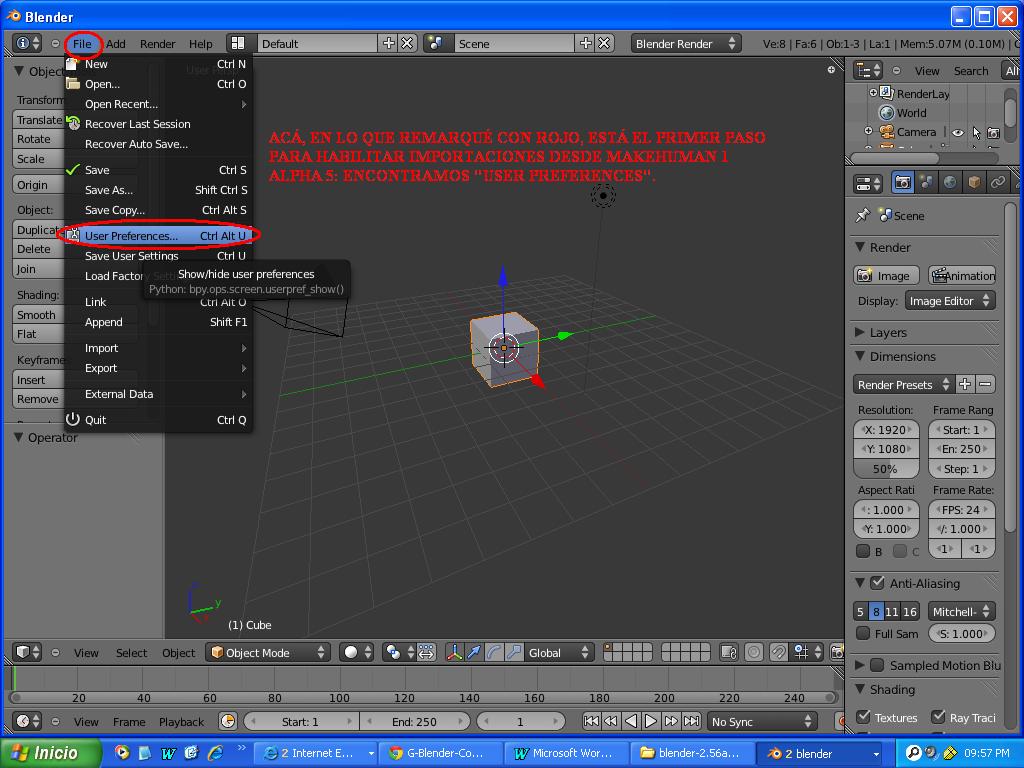Toggle the Textures shading checkbox
The height and width of the screenshot is (768, 1024).
click(863, 716)
